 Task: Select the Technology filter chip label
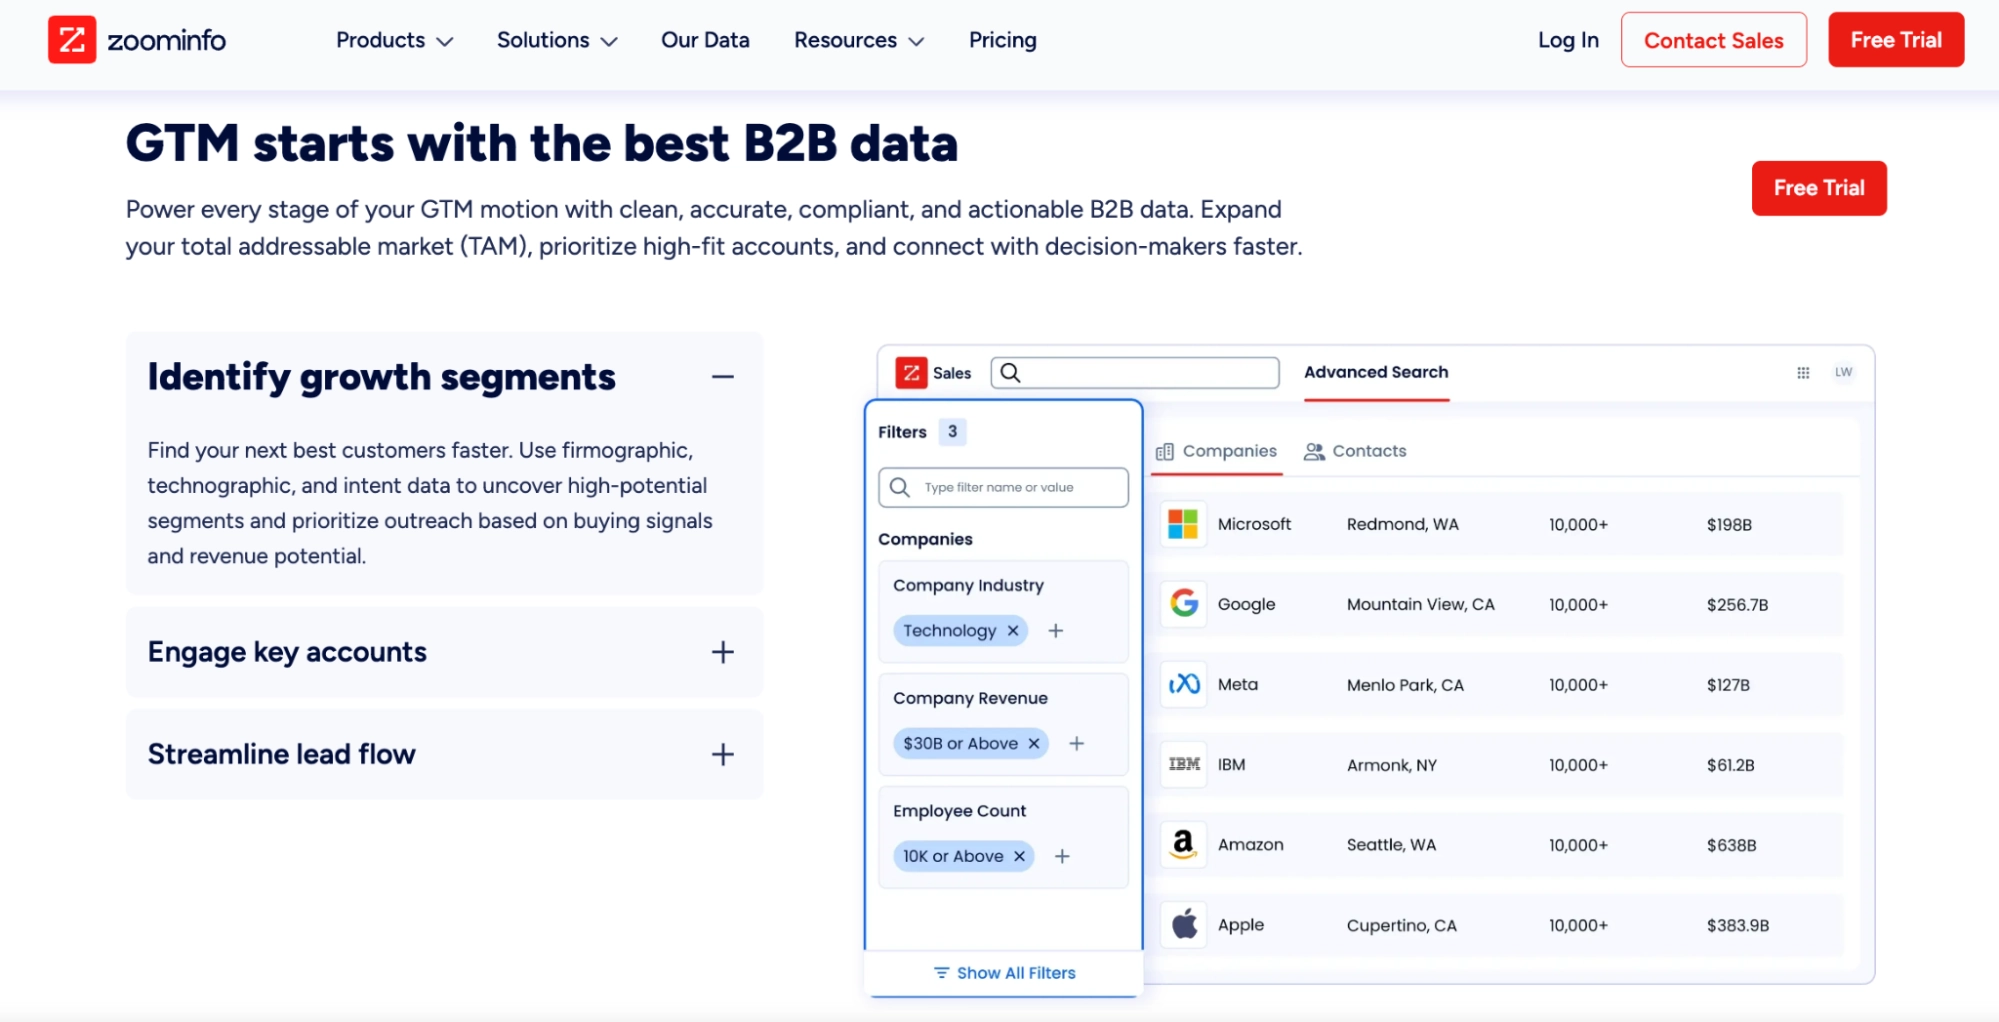point(949,631)
